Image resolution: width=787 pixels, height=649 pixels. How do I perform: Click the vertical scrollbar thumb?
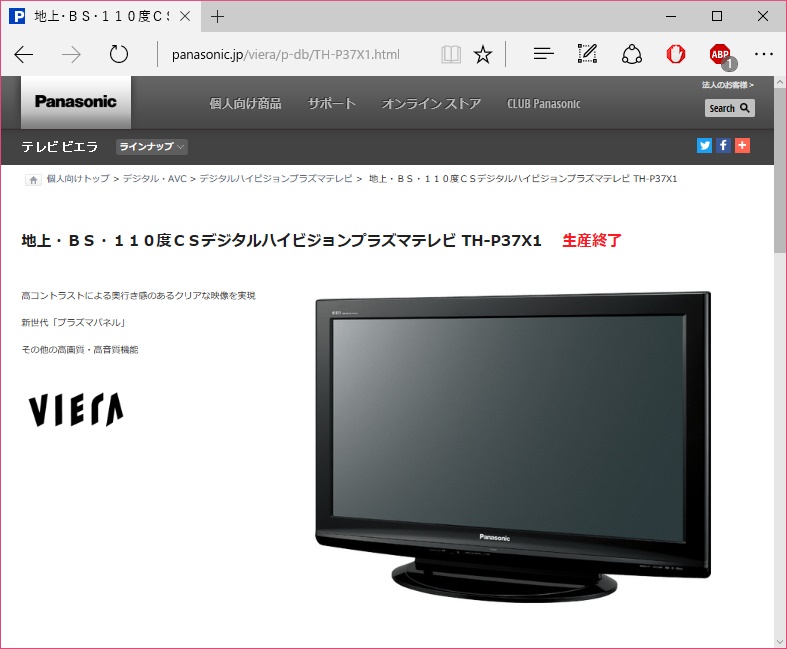[x=780, y=170]
